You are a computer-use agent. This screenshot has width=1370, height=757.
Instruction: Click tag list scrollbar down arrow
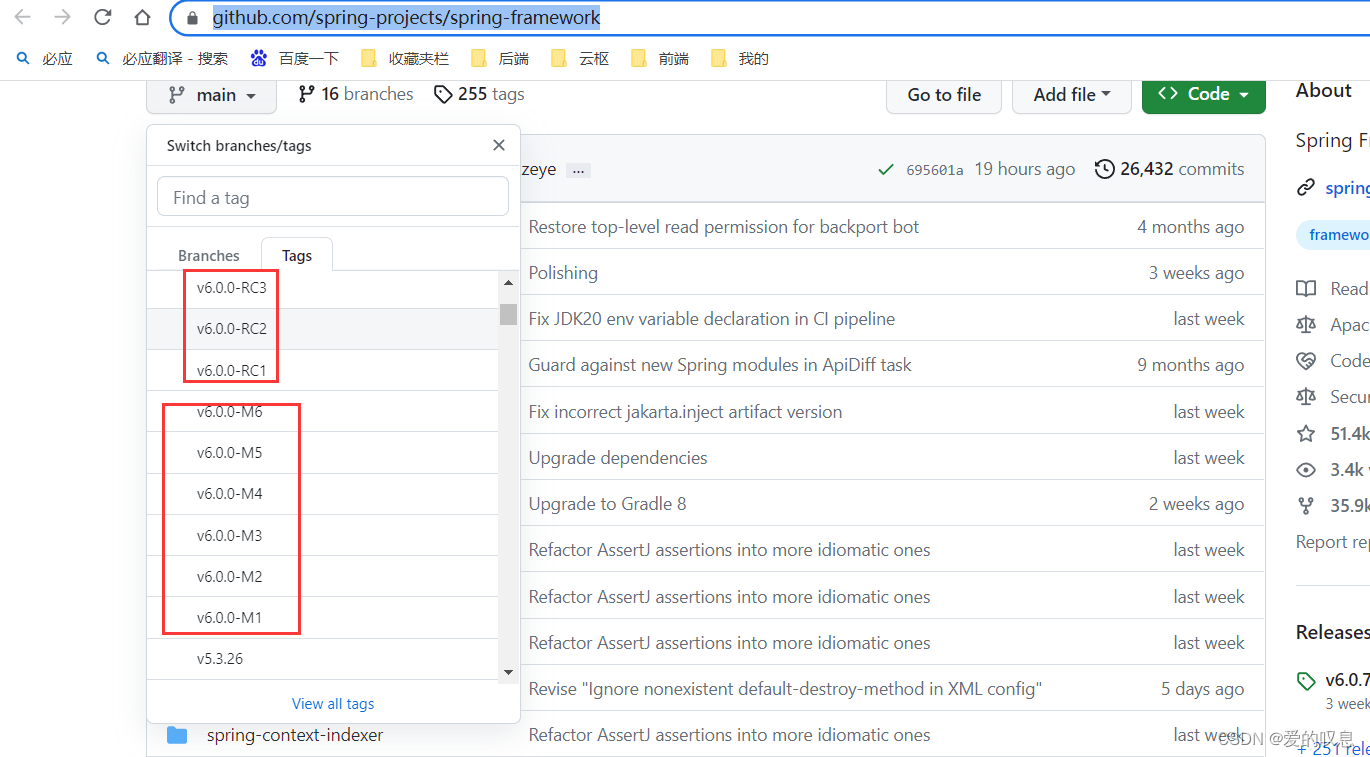[x=508, y=672]
